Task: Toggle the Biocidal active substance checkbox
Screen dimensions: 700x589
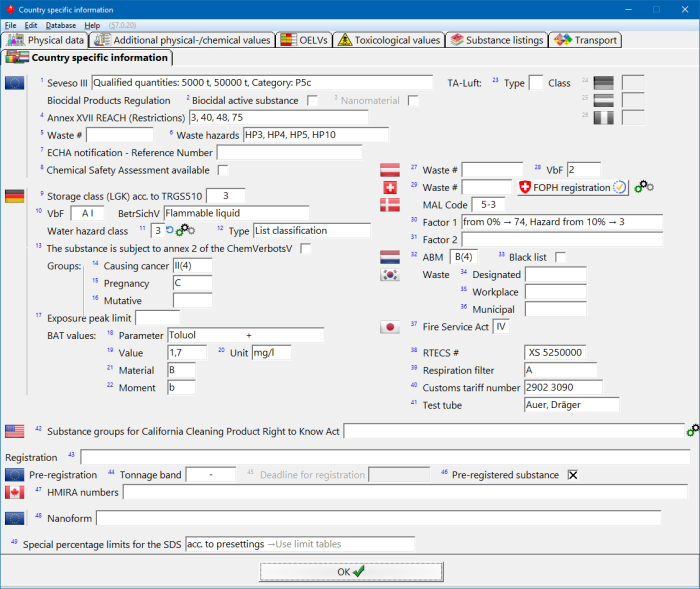Action: [x=313, y=101]
